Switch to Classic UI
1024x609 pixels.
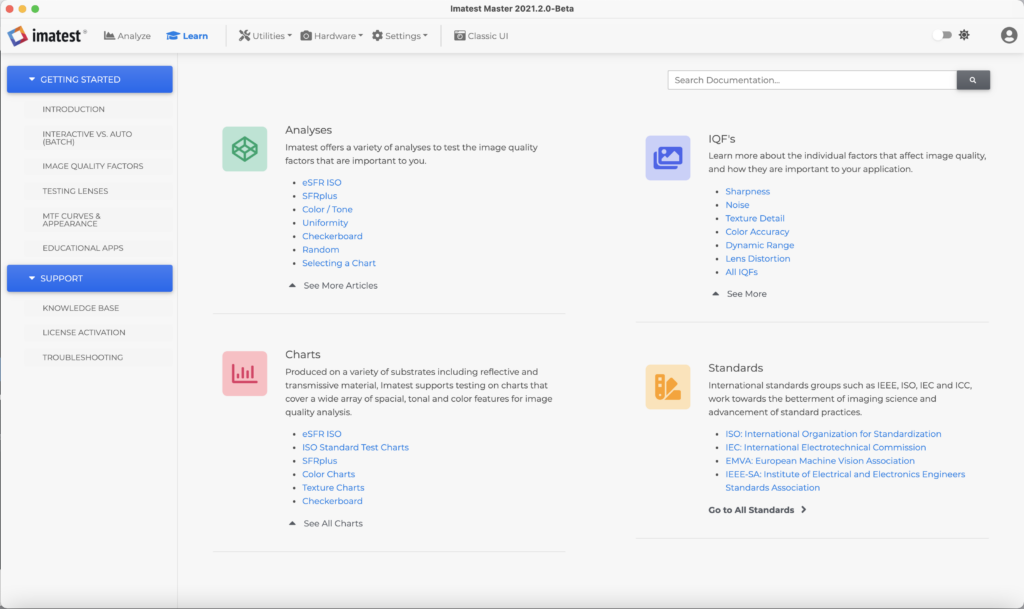click(481, 36)
